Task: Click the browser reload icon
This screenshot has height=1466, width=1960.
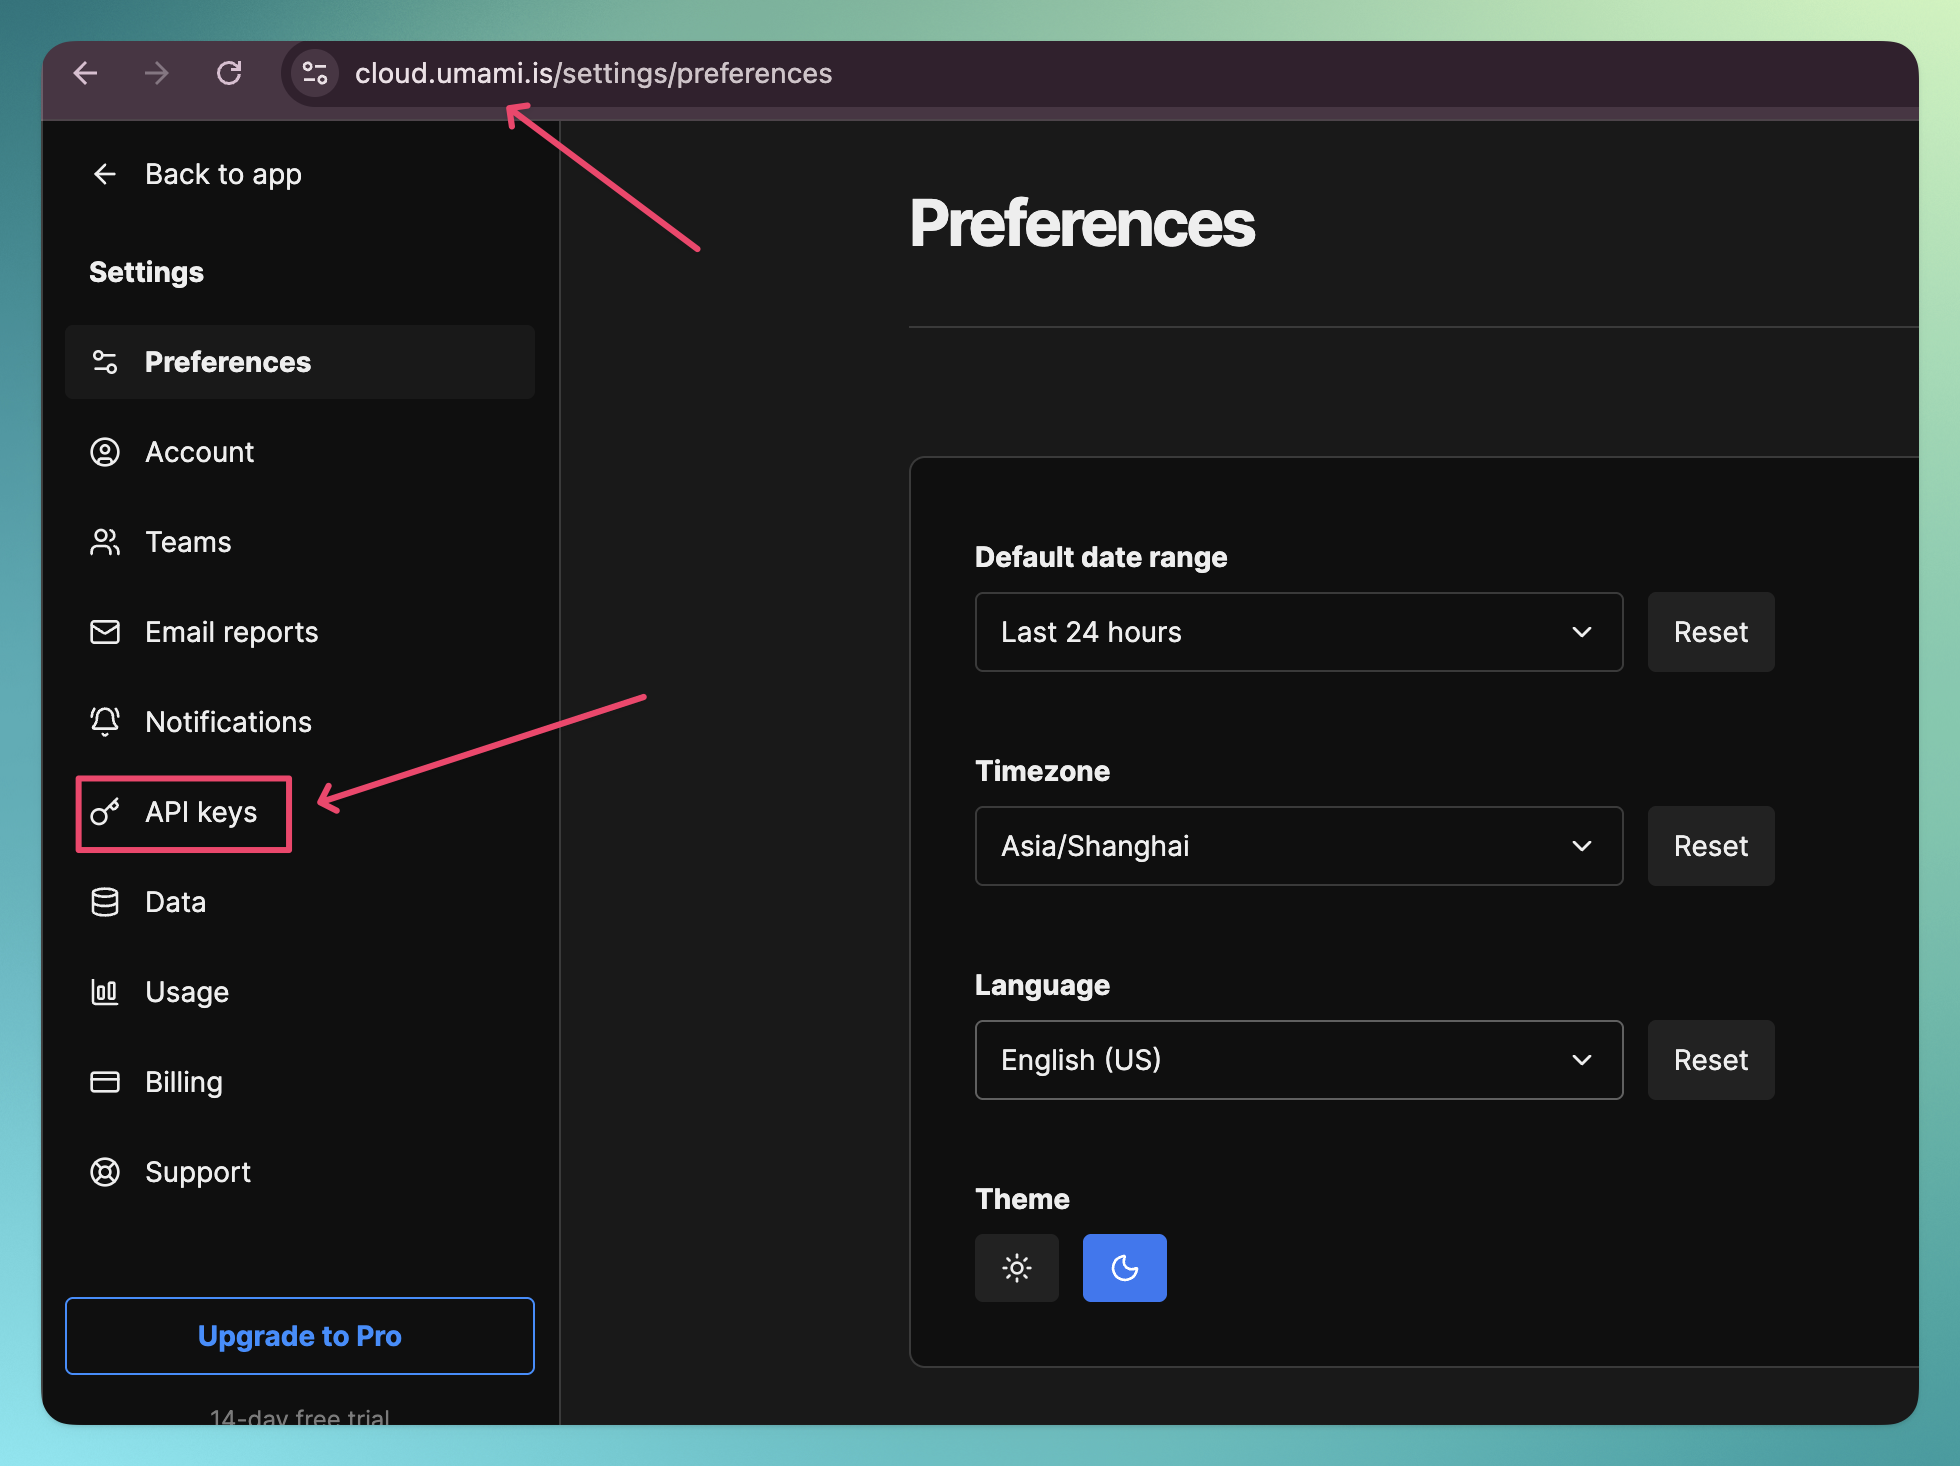Action: 229,73
